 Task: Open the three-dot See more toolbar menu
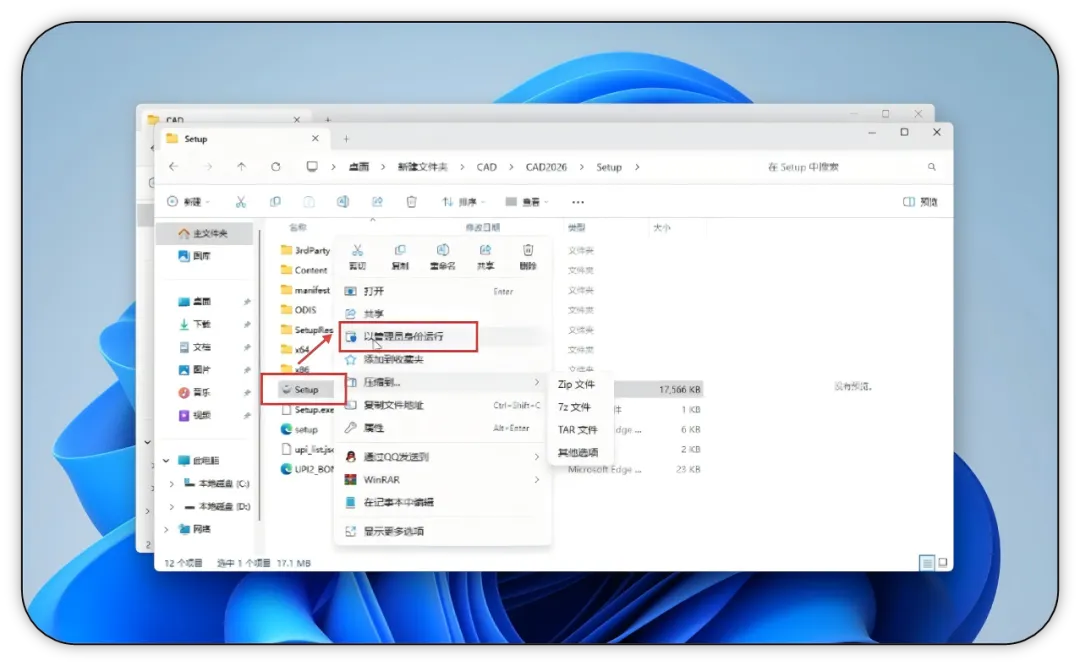578,202
